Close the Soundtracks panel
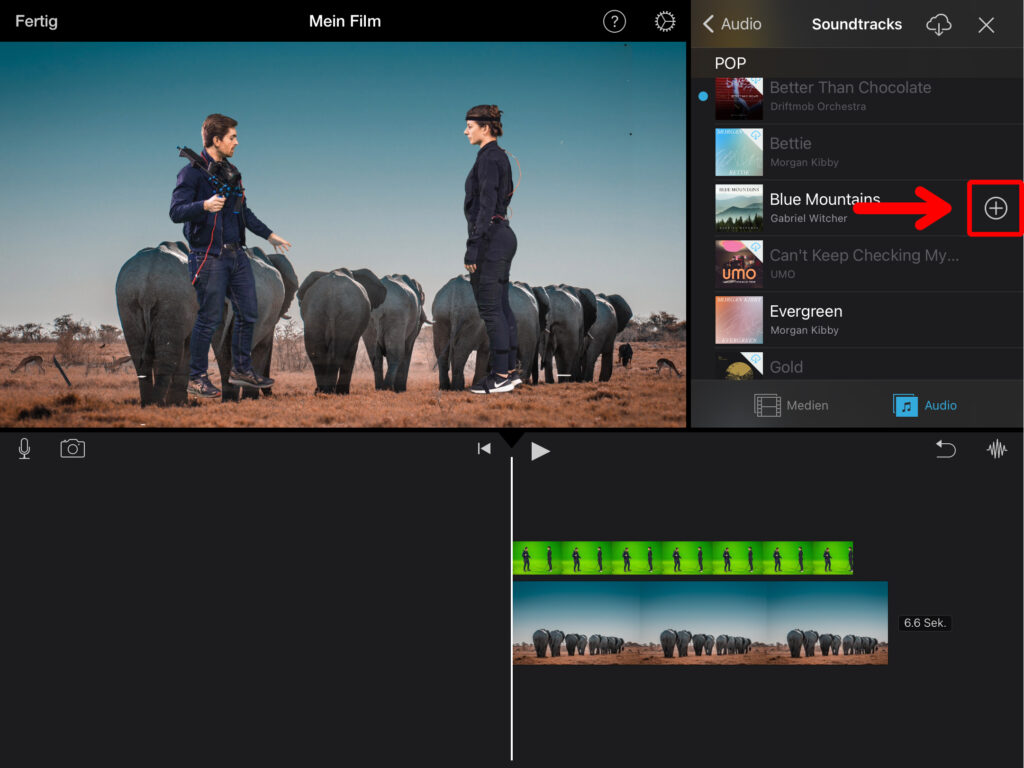 (x=986, y=25)
